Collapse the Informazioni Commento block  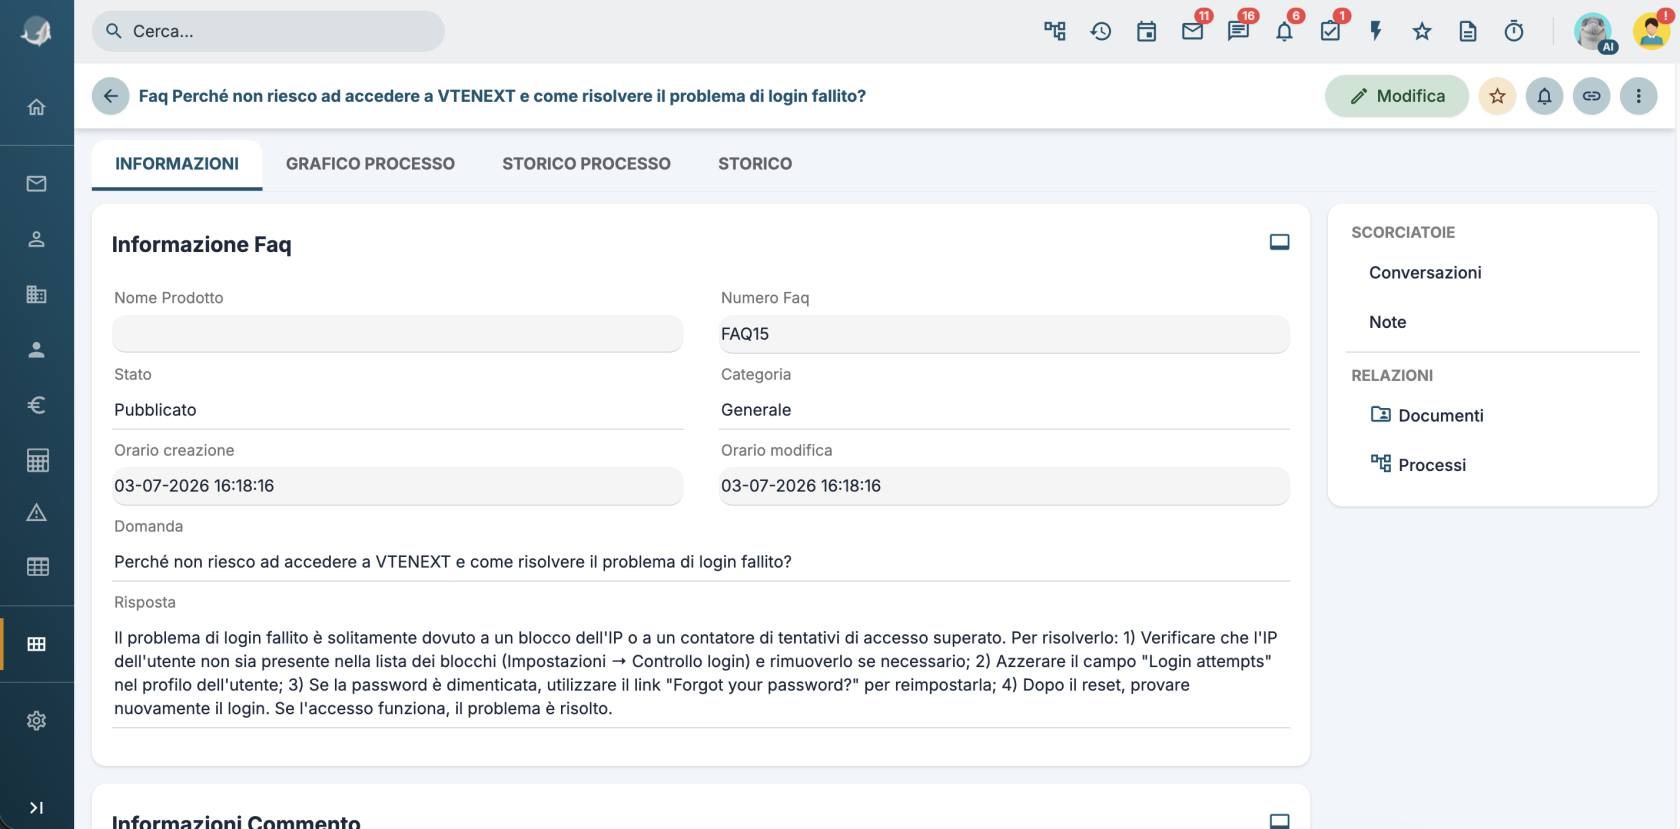pyautogui.click(x=1279, y=821)
